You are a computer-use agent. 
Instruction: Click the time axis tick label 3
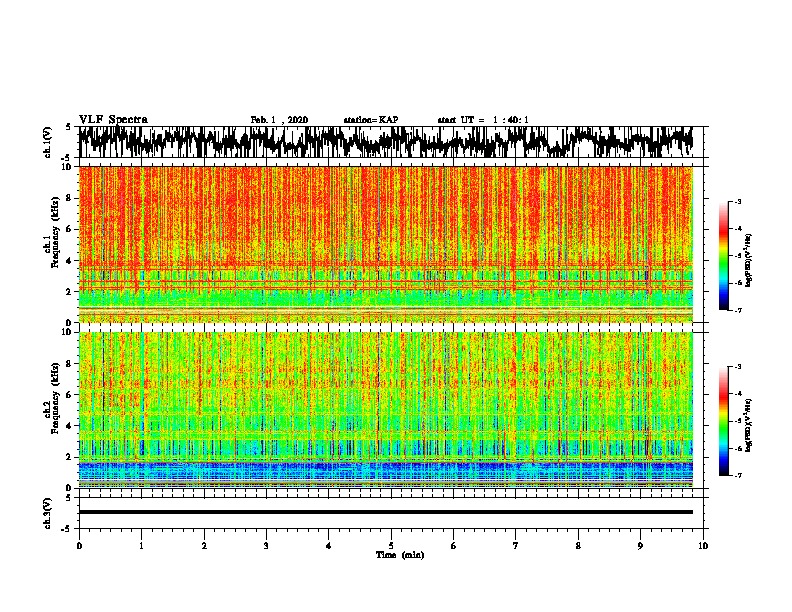[x=266, y=546]
